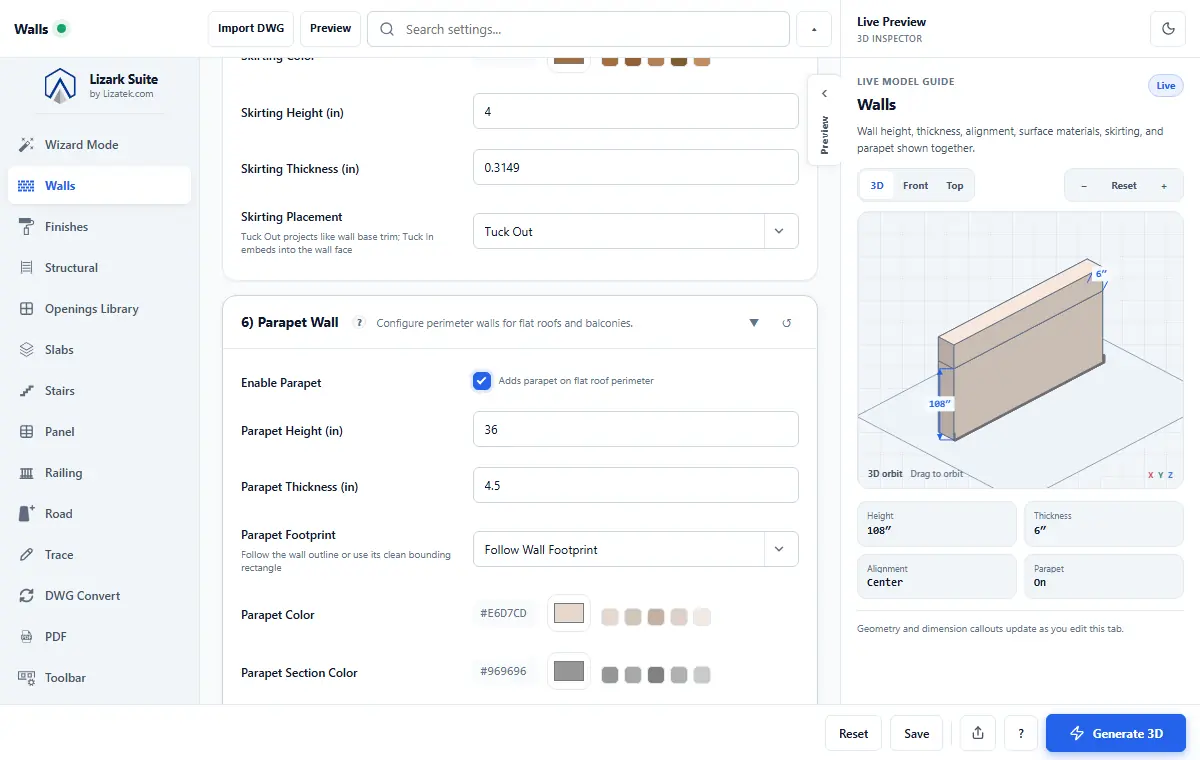This screenshot has width=1200, height=760.
Task: Open the Structural section icon
Action: (x=27, y=268)
